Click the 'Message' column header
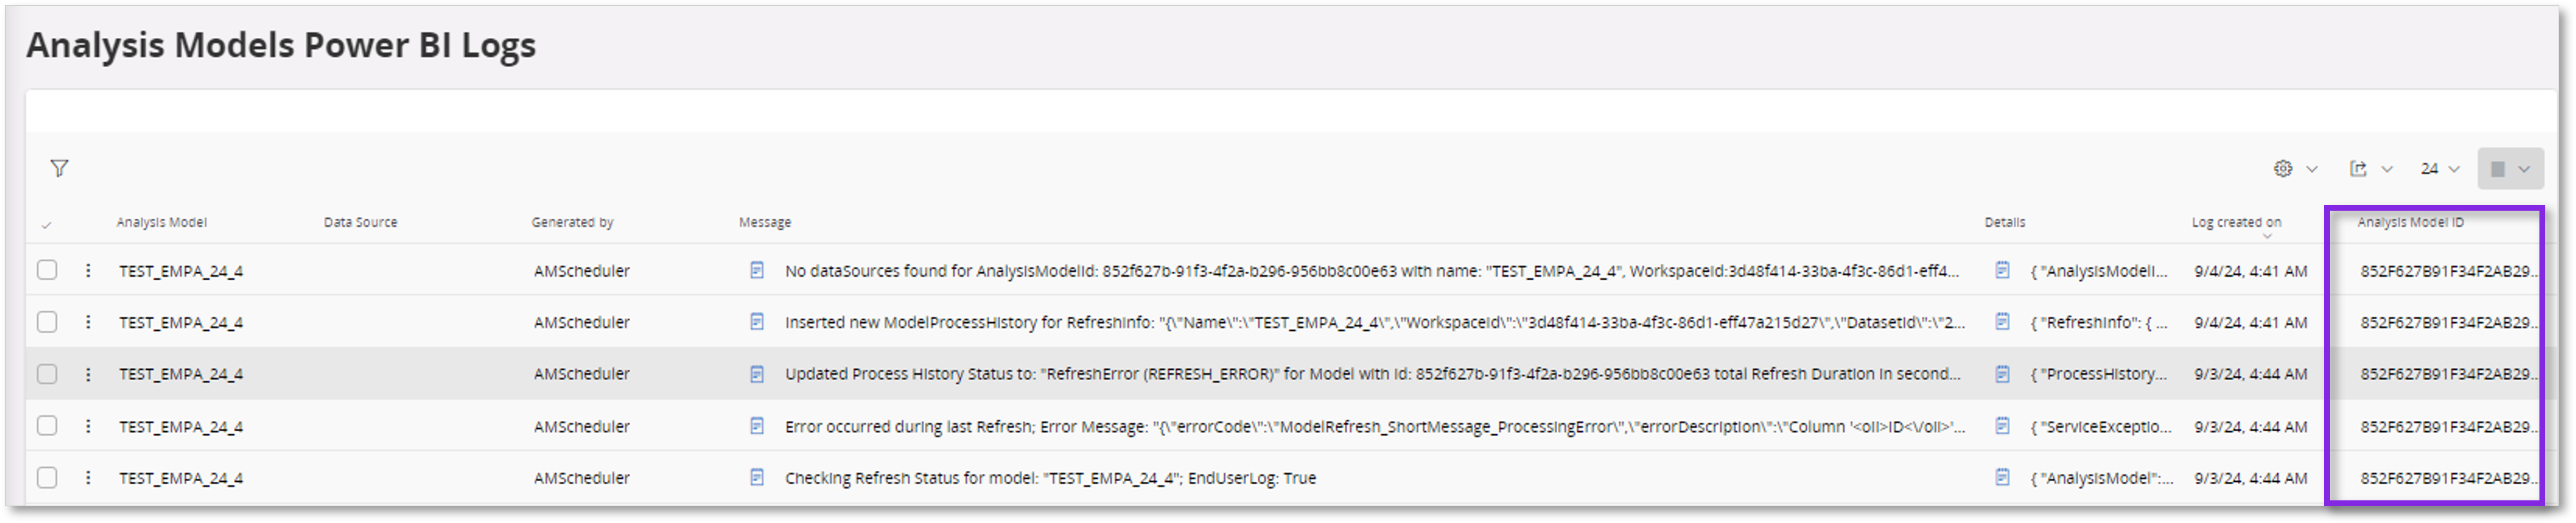The height and width of the screenshot is (523, 2576). coord(764,222)
